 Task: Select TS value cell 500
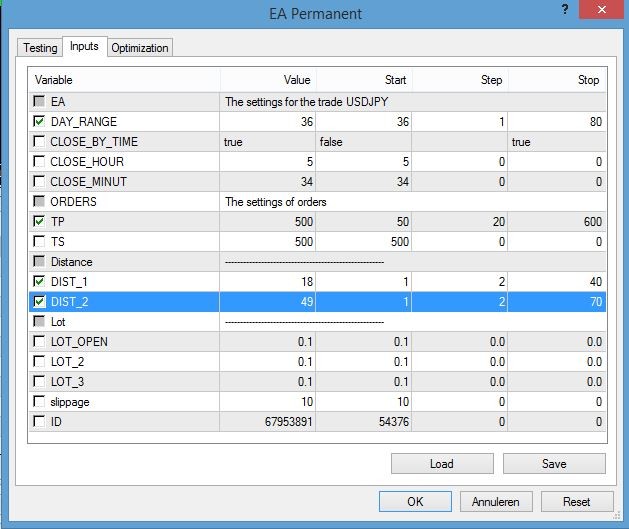pos(268,242)
